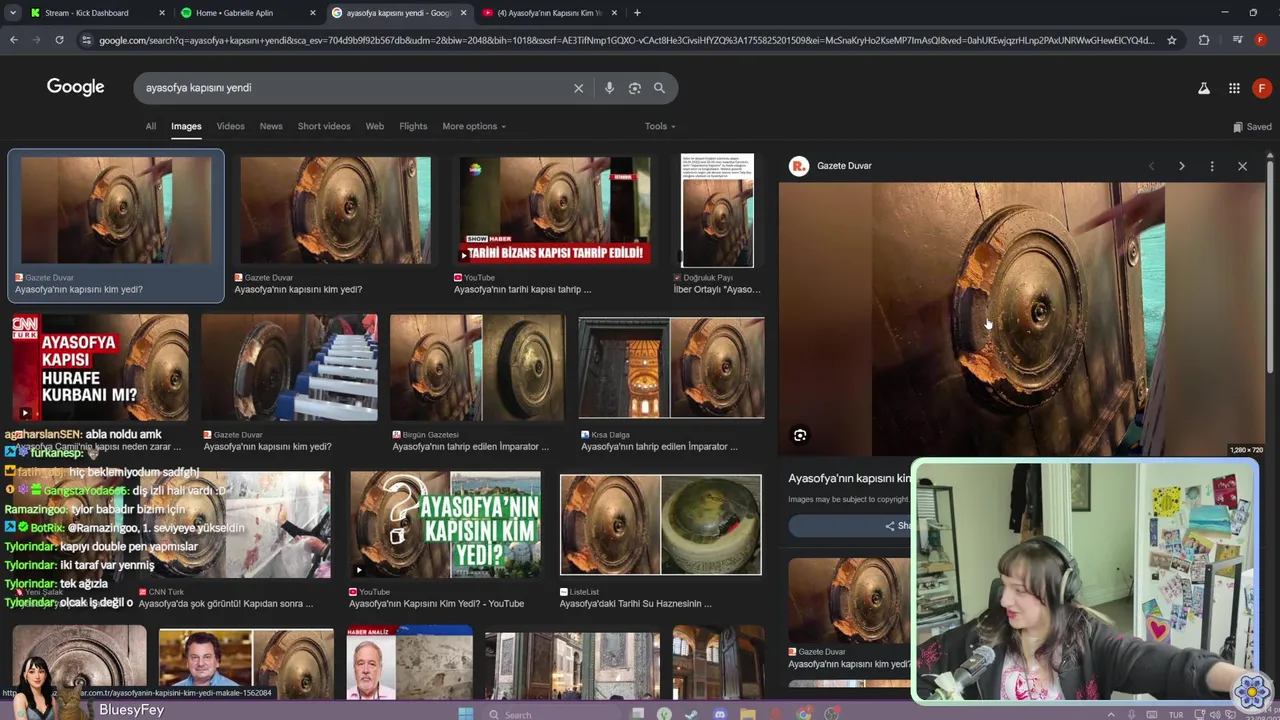Click the page vertical scrollbar
This screenshot has width=1280, height=720.
(x=1270, y=265)
